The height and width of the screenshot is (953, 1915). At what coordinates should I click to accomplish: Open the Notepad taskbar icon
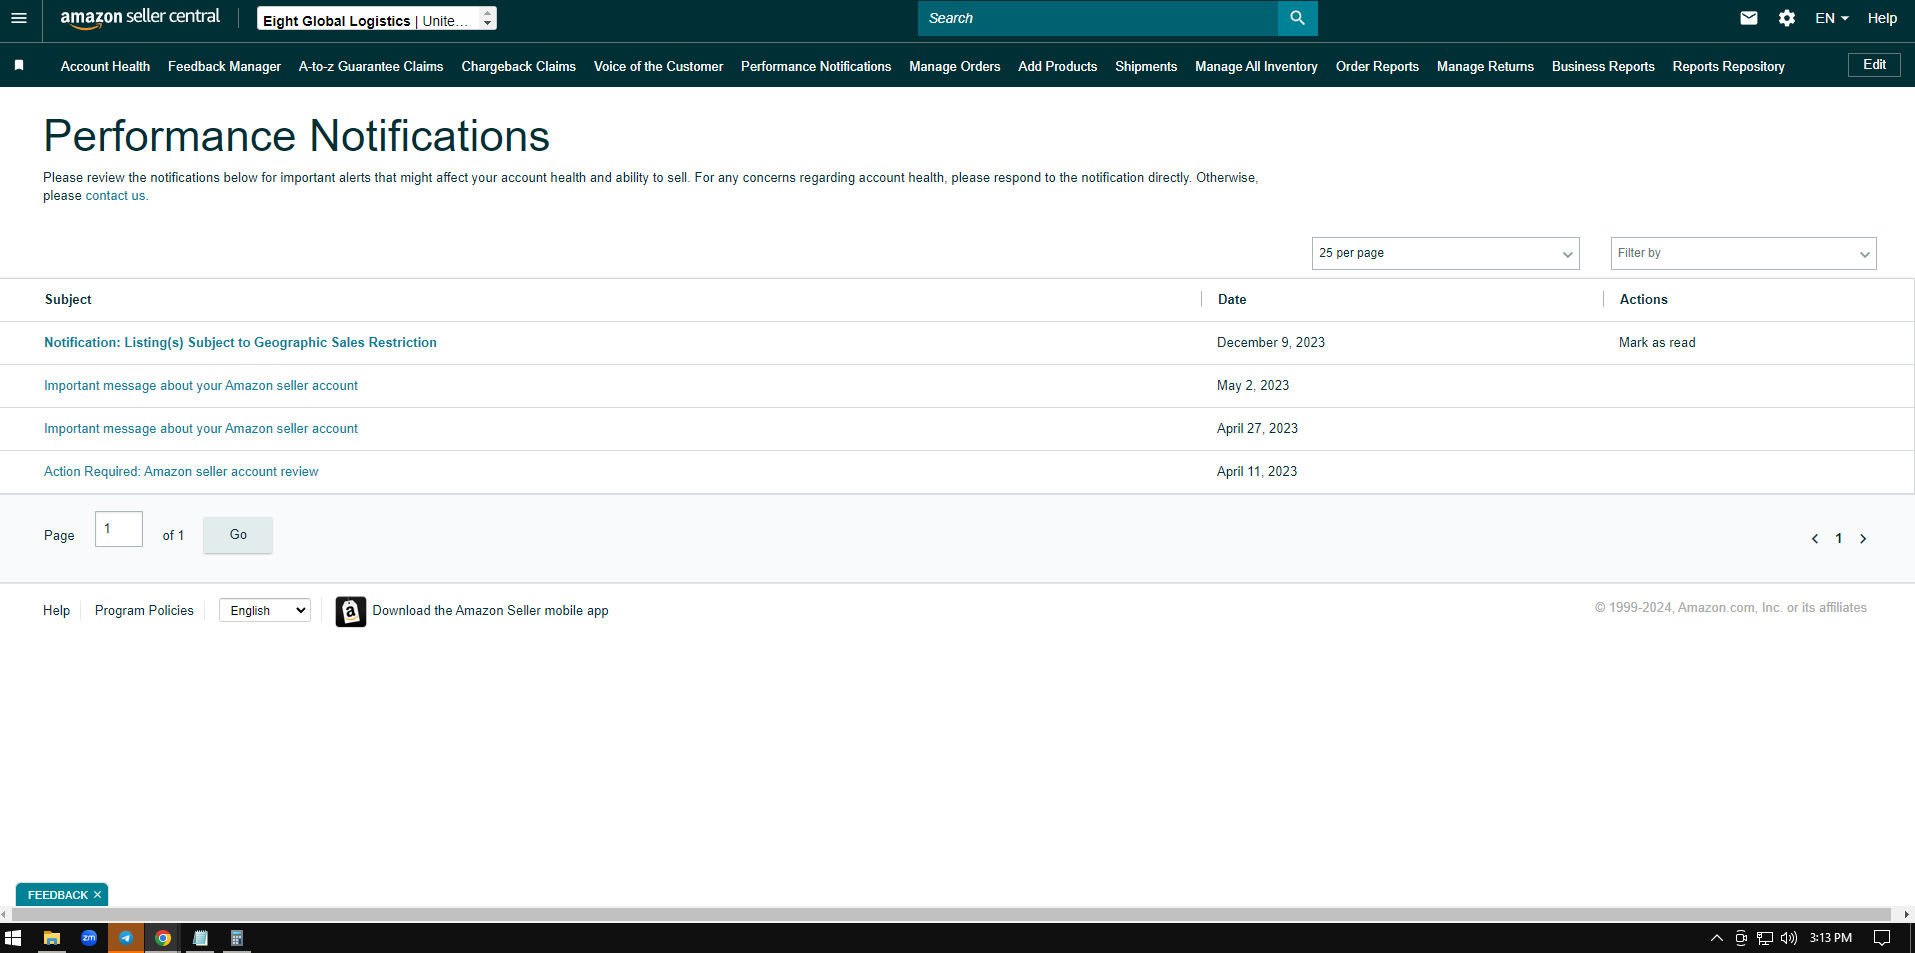point(200,938)
